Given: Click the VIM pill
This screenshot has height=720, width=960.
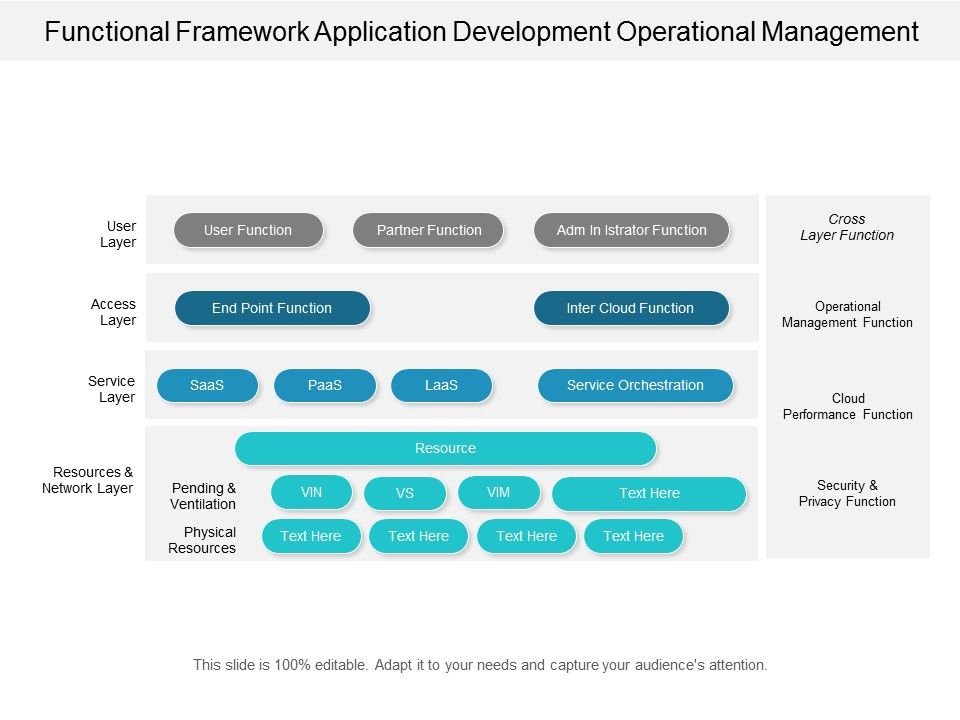Looking at the screenshot, I should click(x=499, y=492).
